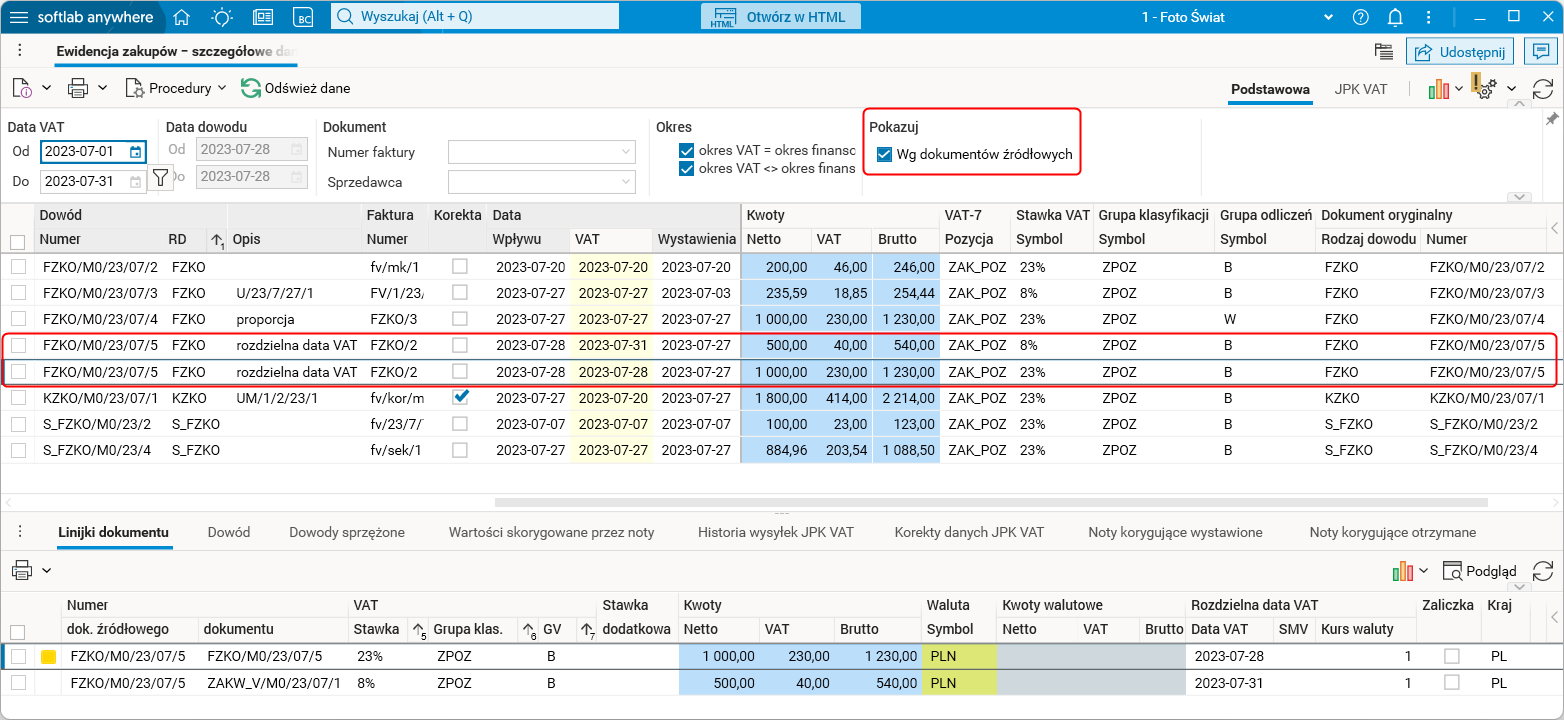
Task: Open the Dowody sprzężone tab
Action: (x=346, y=532)
